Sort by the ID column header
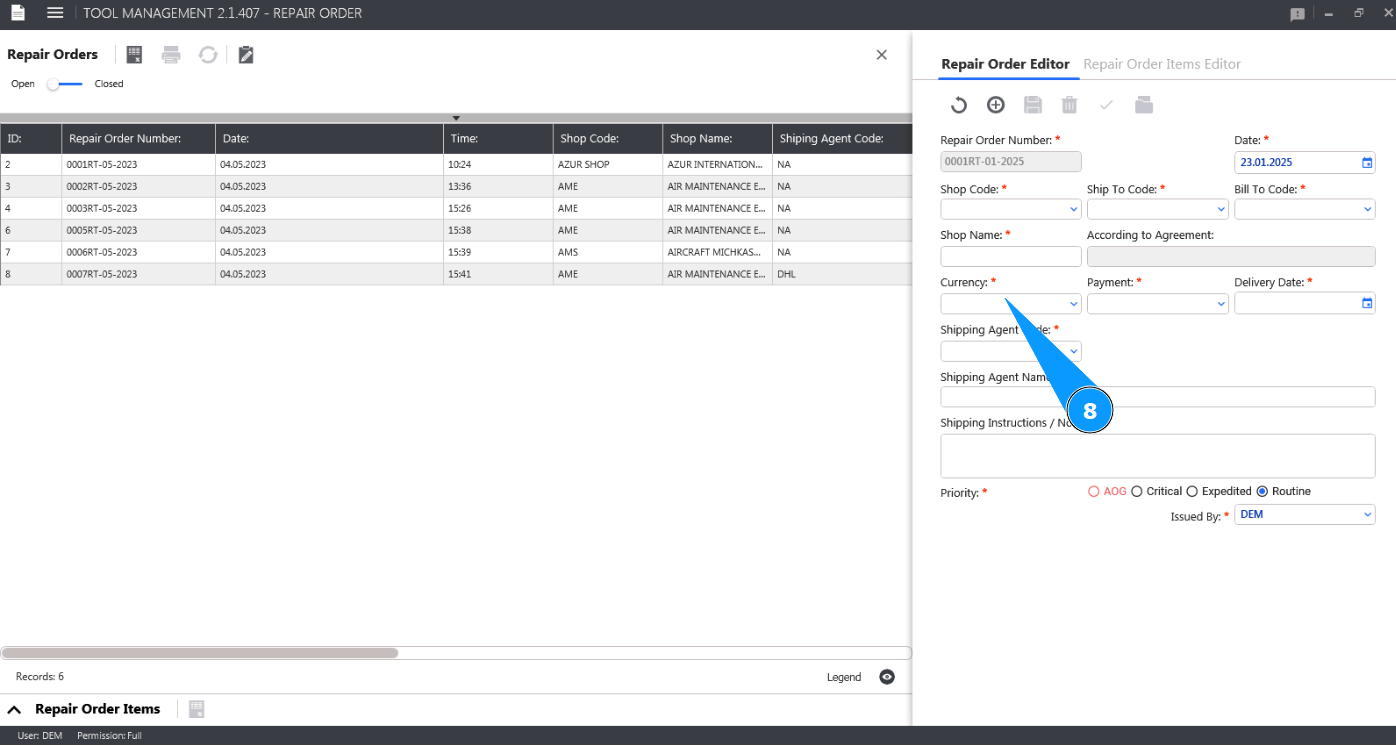Viewport: 1396px width, 746px height. (x=31, y=139)
